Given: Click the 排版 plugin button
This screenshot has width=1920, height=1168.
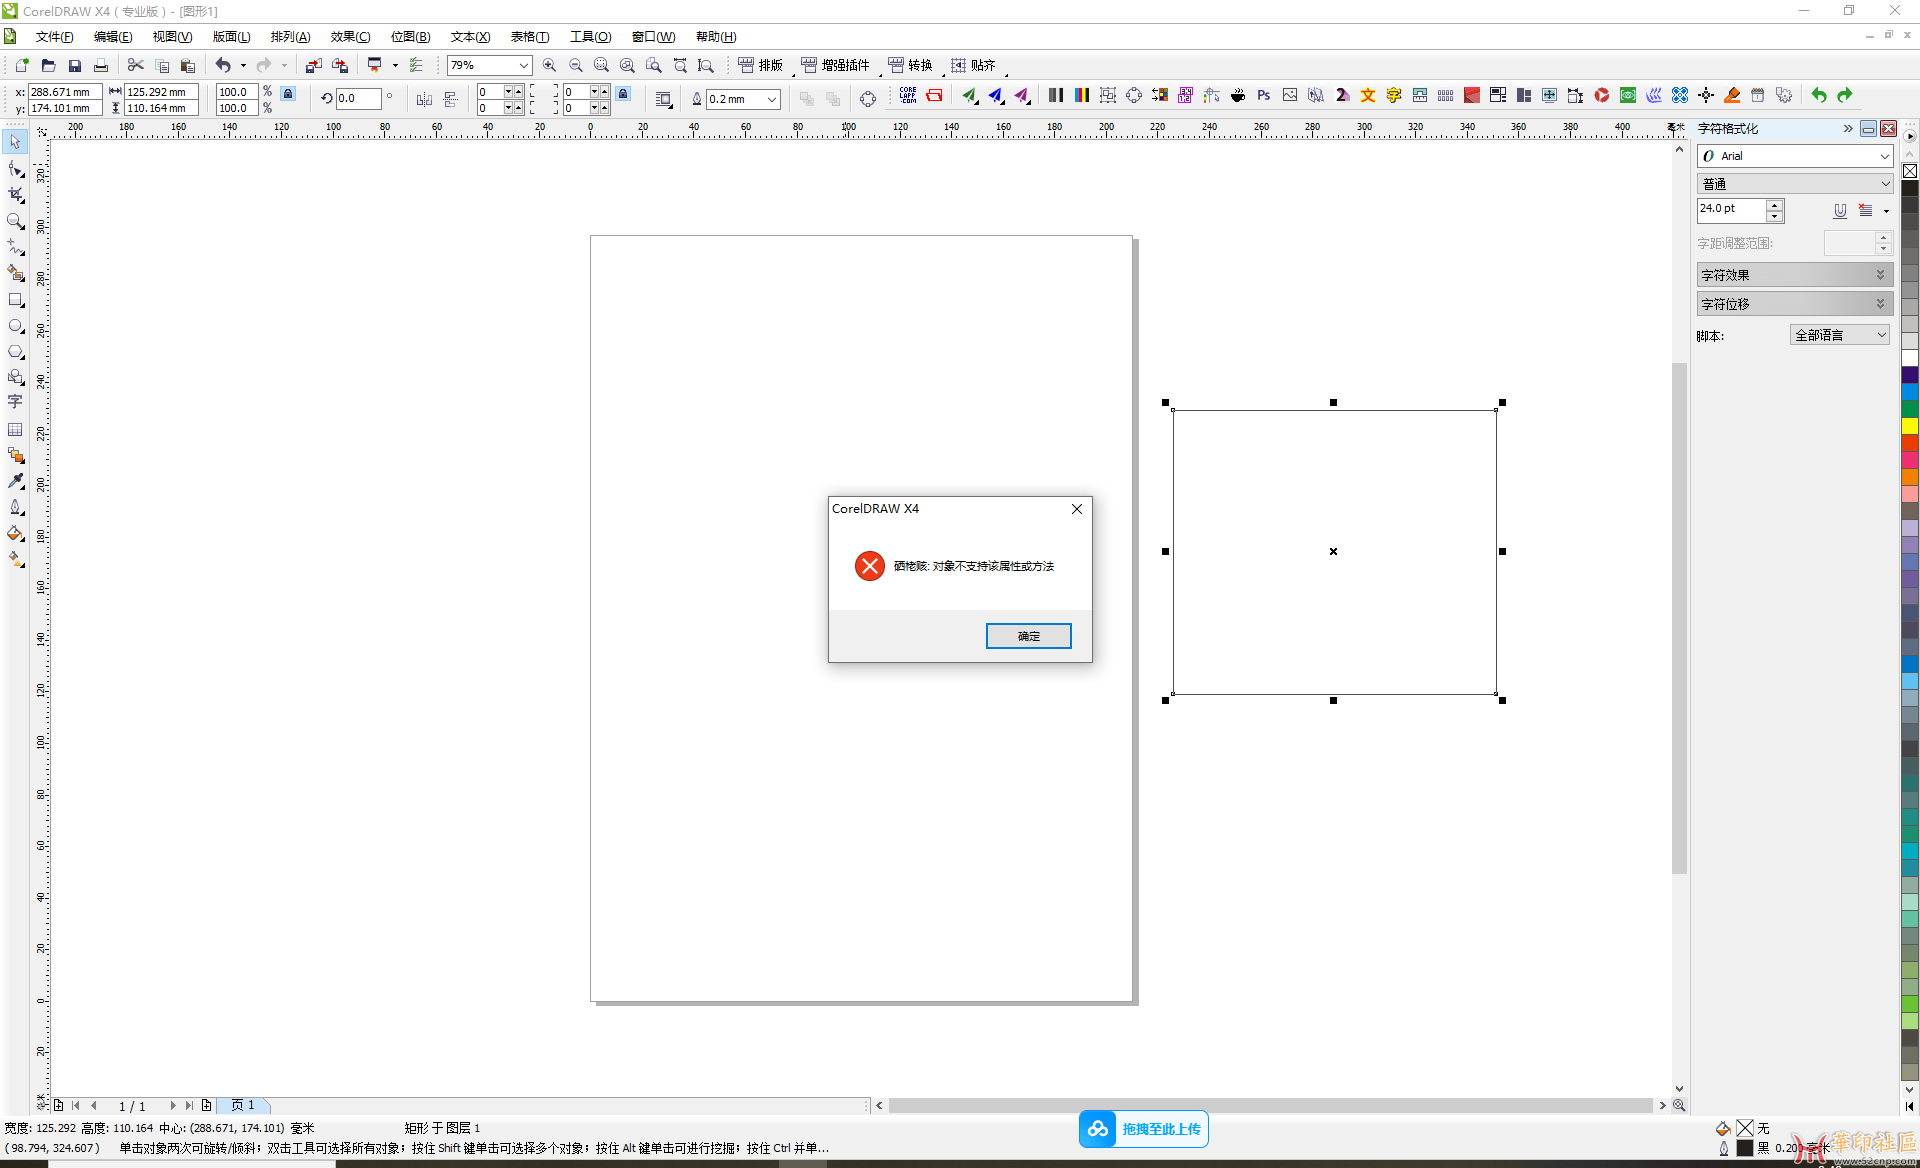Looking at the screenshot, I should point(761,65).
